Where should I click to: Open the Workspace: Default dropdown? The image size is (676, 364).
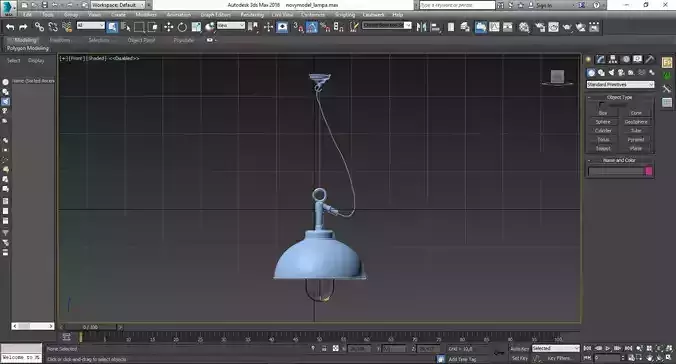(x=118, y=5)
